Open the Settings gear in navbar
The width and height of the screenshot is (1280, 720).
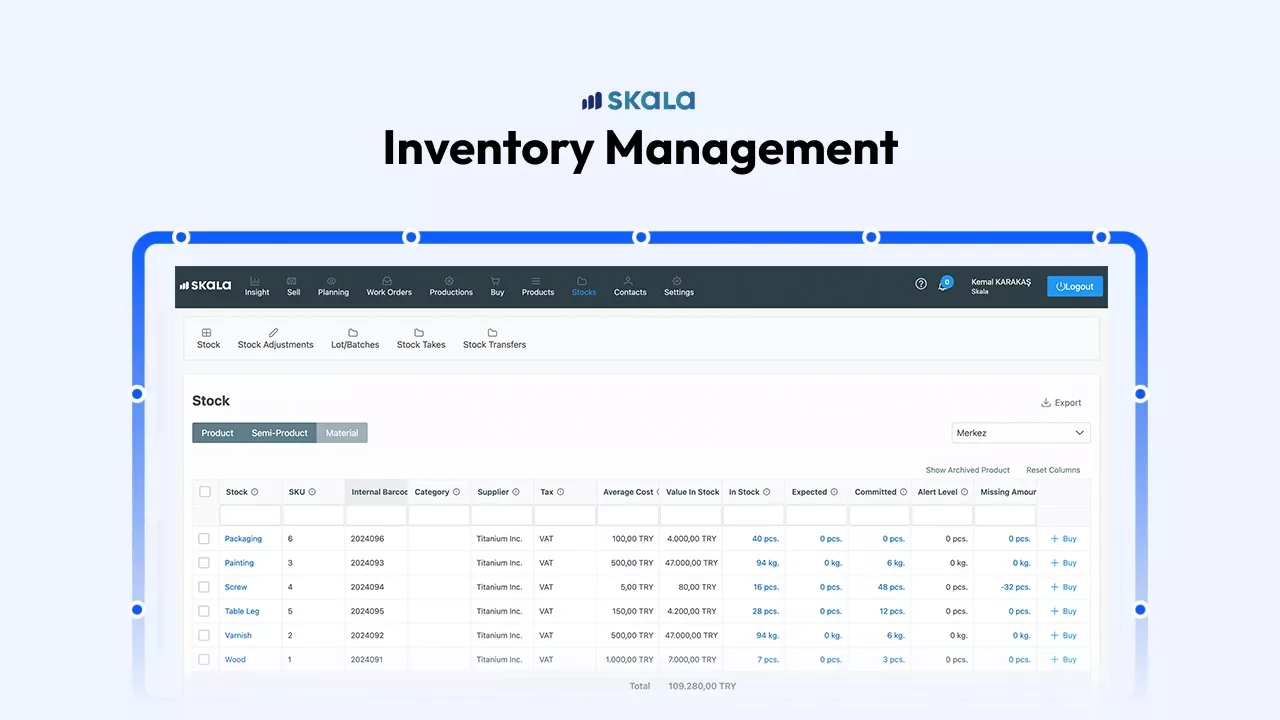pos(678,281)
